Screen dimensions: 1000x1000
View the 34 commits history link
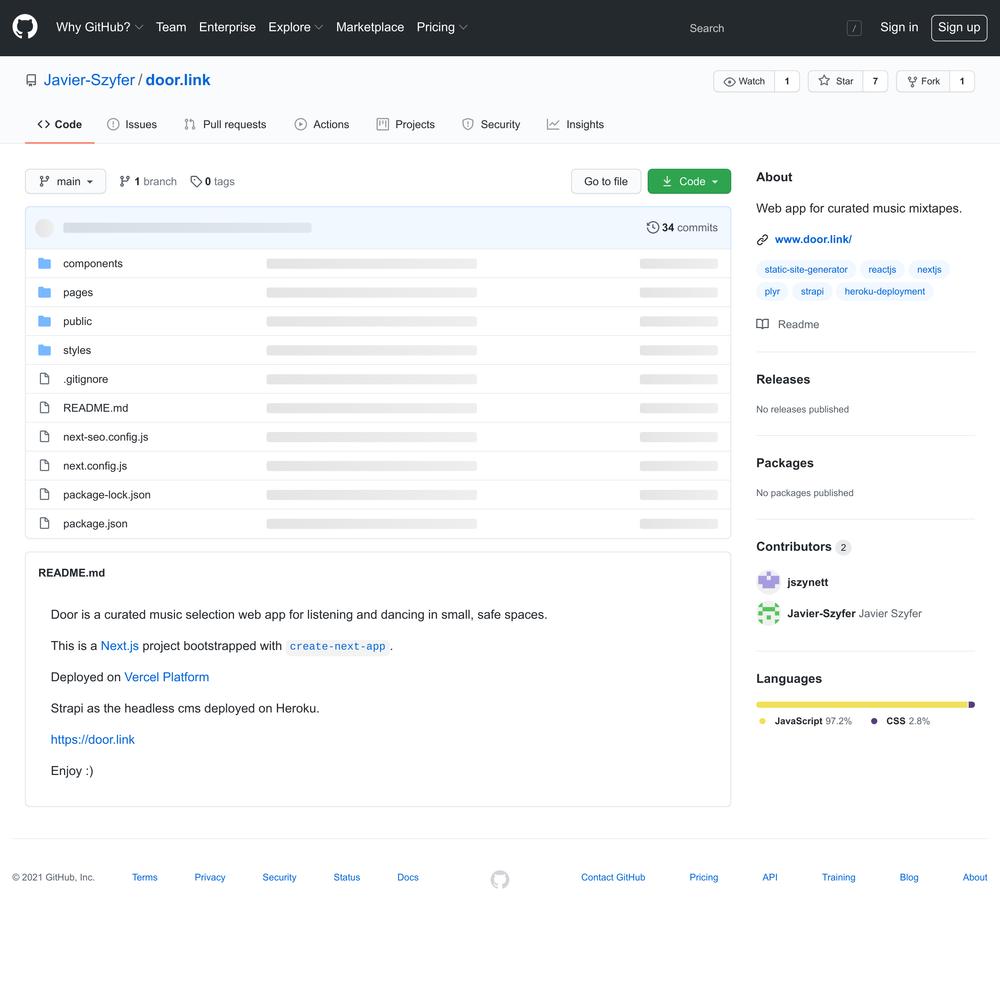coord(682,228)
